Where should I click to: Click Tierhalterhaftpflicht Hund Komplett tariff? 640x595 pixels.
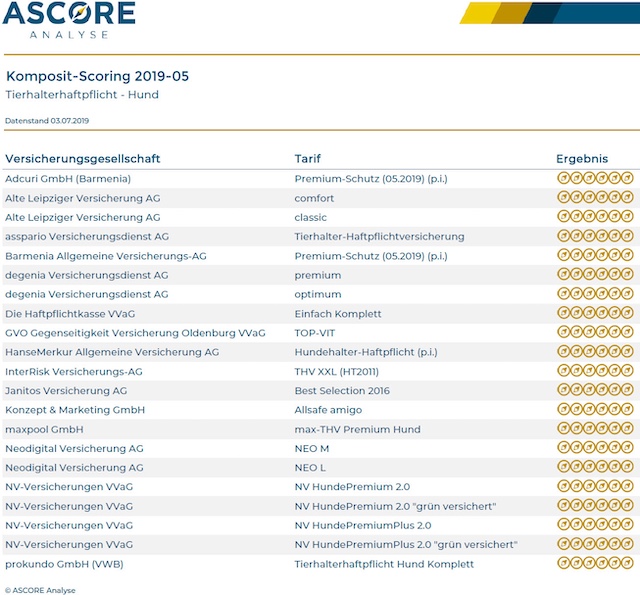(x=384, y=564)
